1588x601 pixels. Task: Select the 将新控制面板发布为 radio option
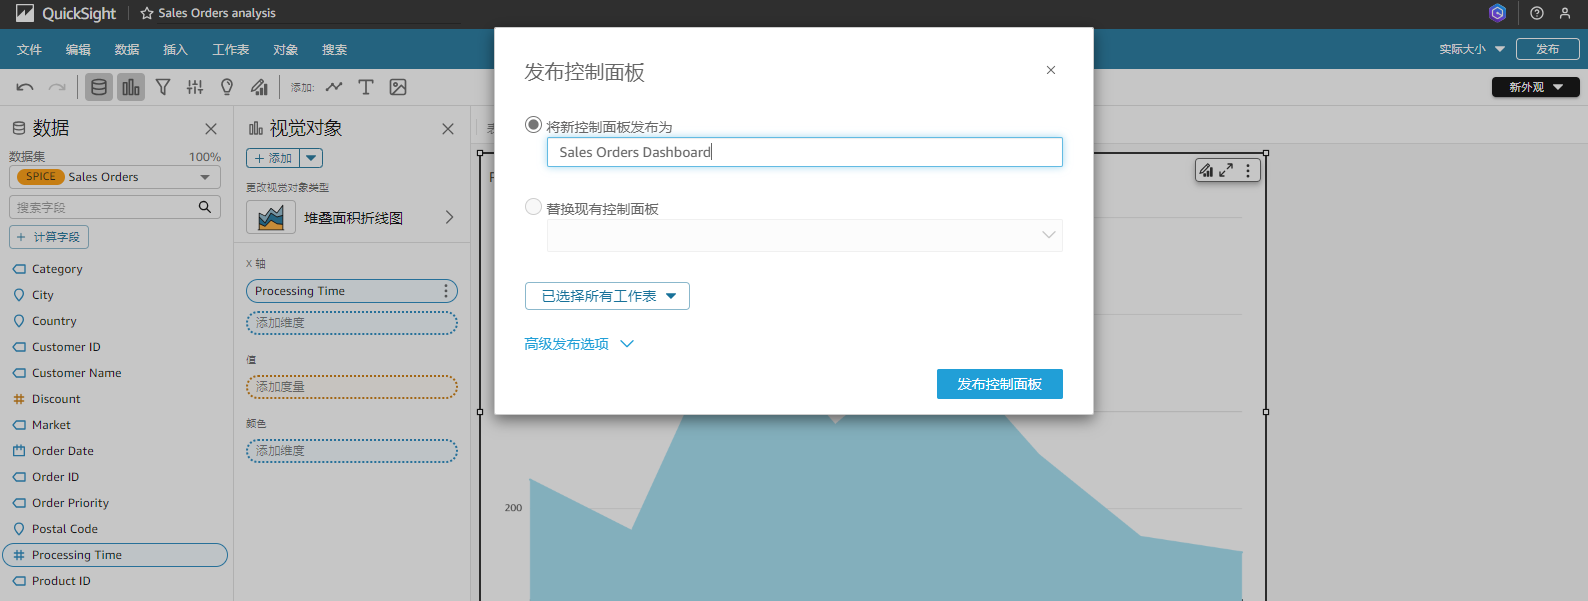click(534, 125)
